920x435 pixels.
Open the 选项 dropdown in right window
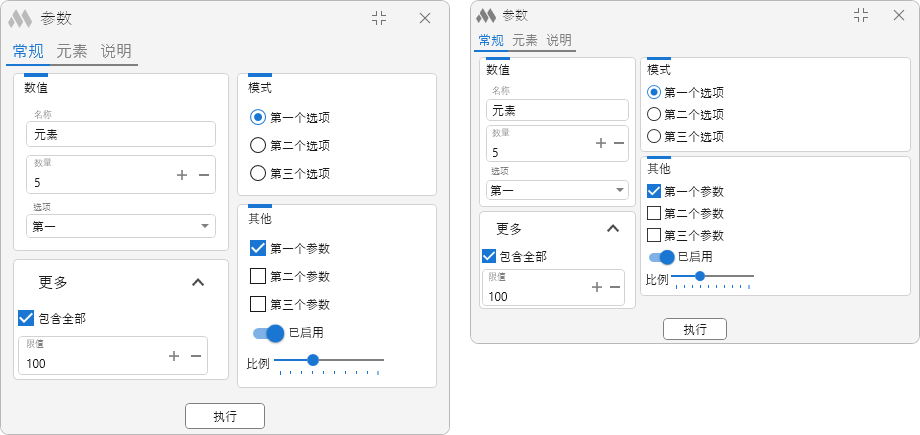(x=557, y=190)
